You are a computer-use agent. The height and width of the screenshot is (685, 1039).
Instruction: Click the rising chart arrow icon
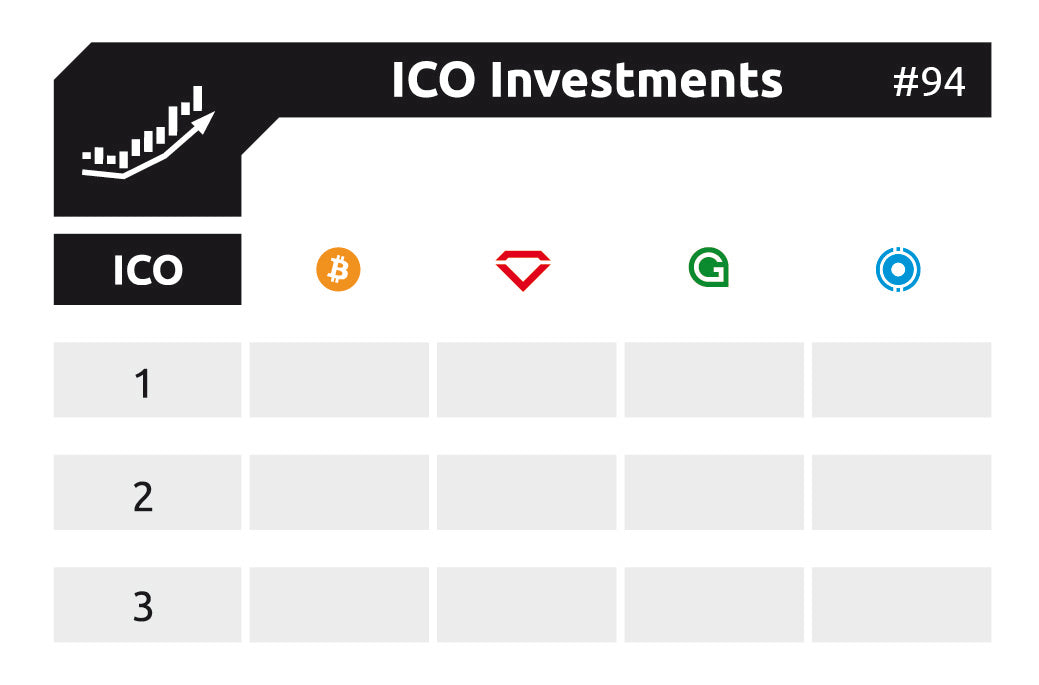(x=148, y=135)
